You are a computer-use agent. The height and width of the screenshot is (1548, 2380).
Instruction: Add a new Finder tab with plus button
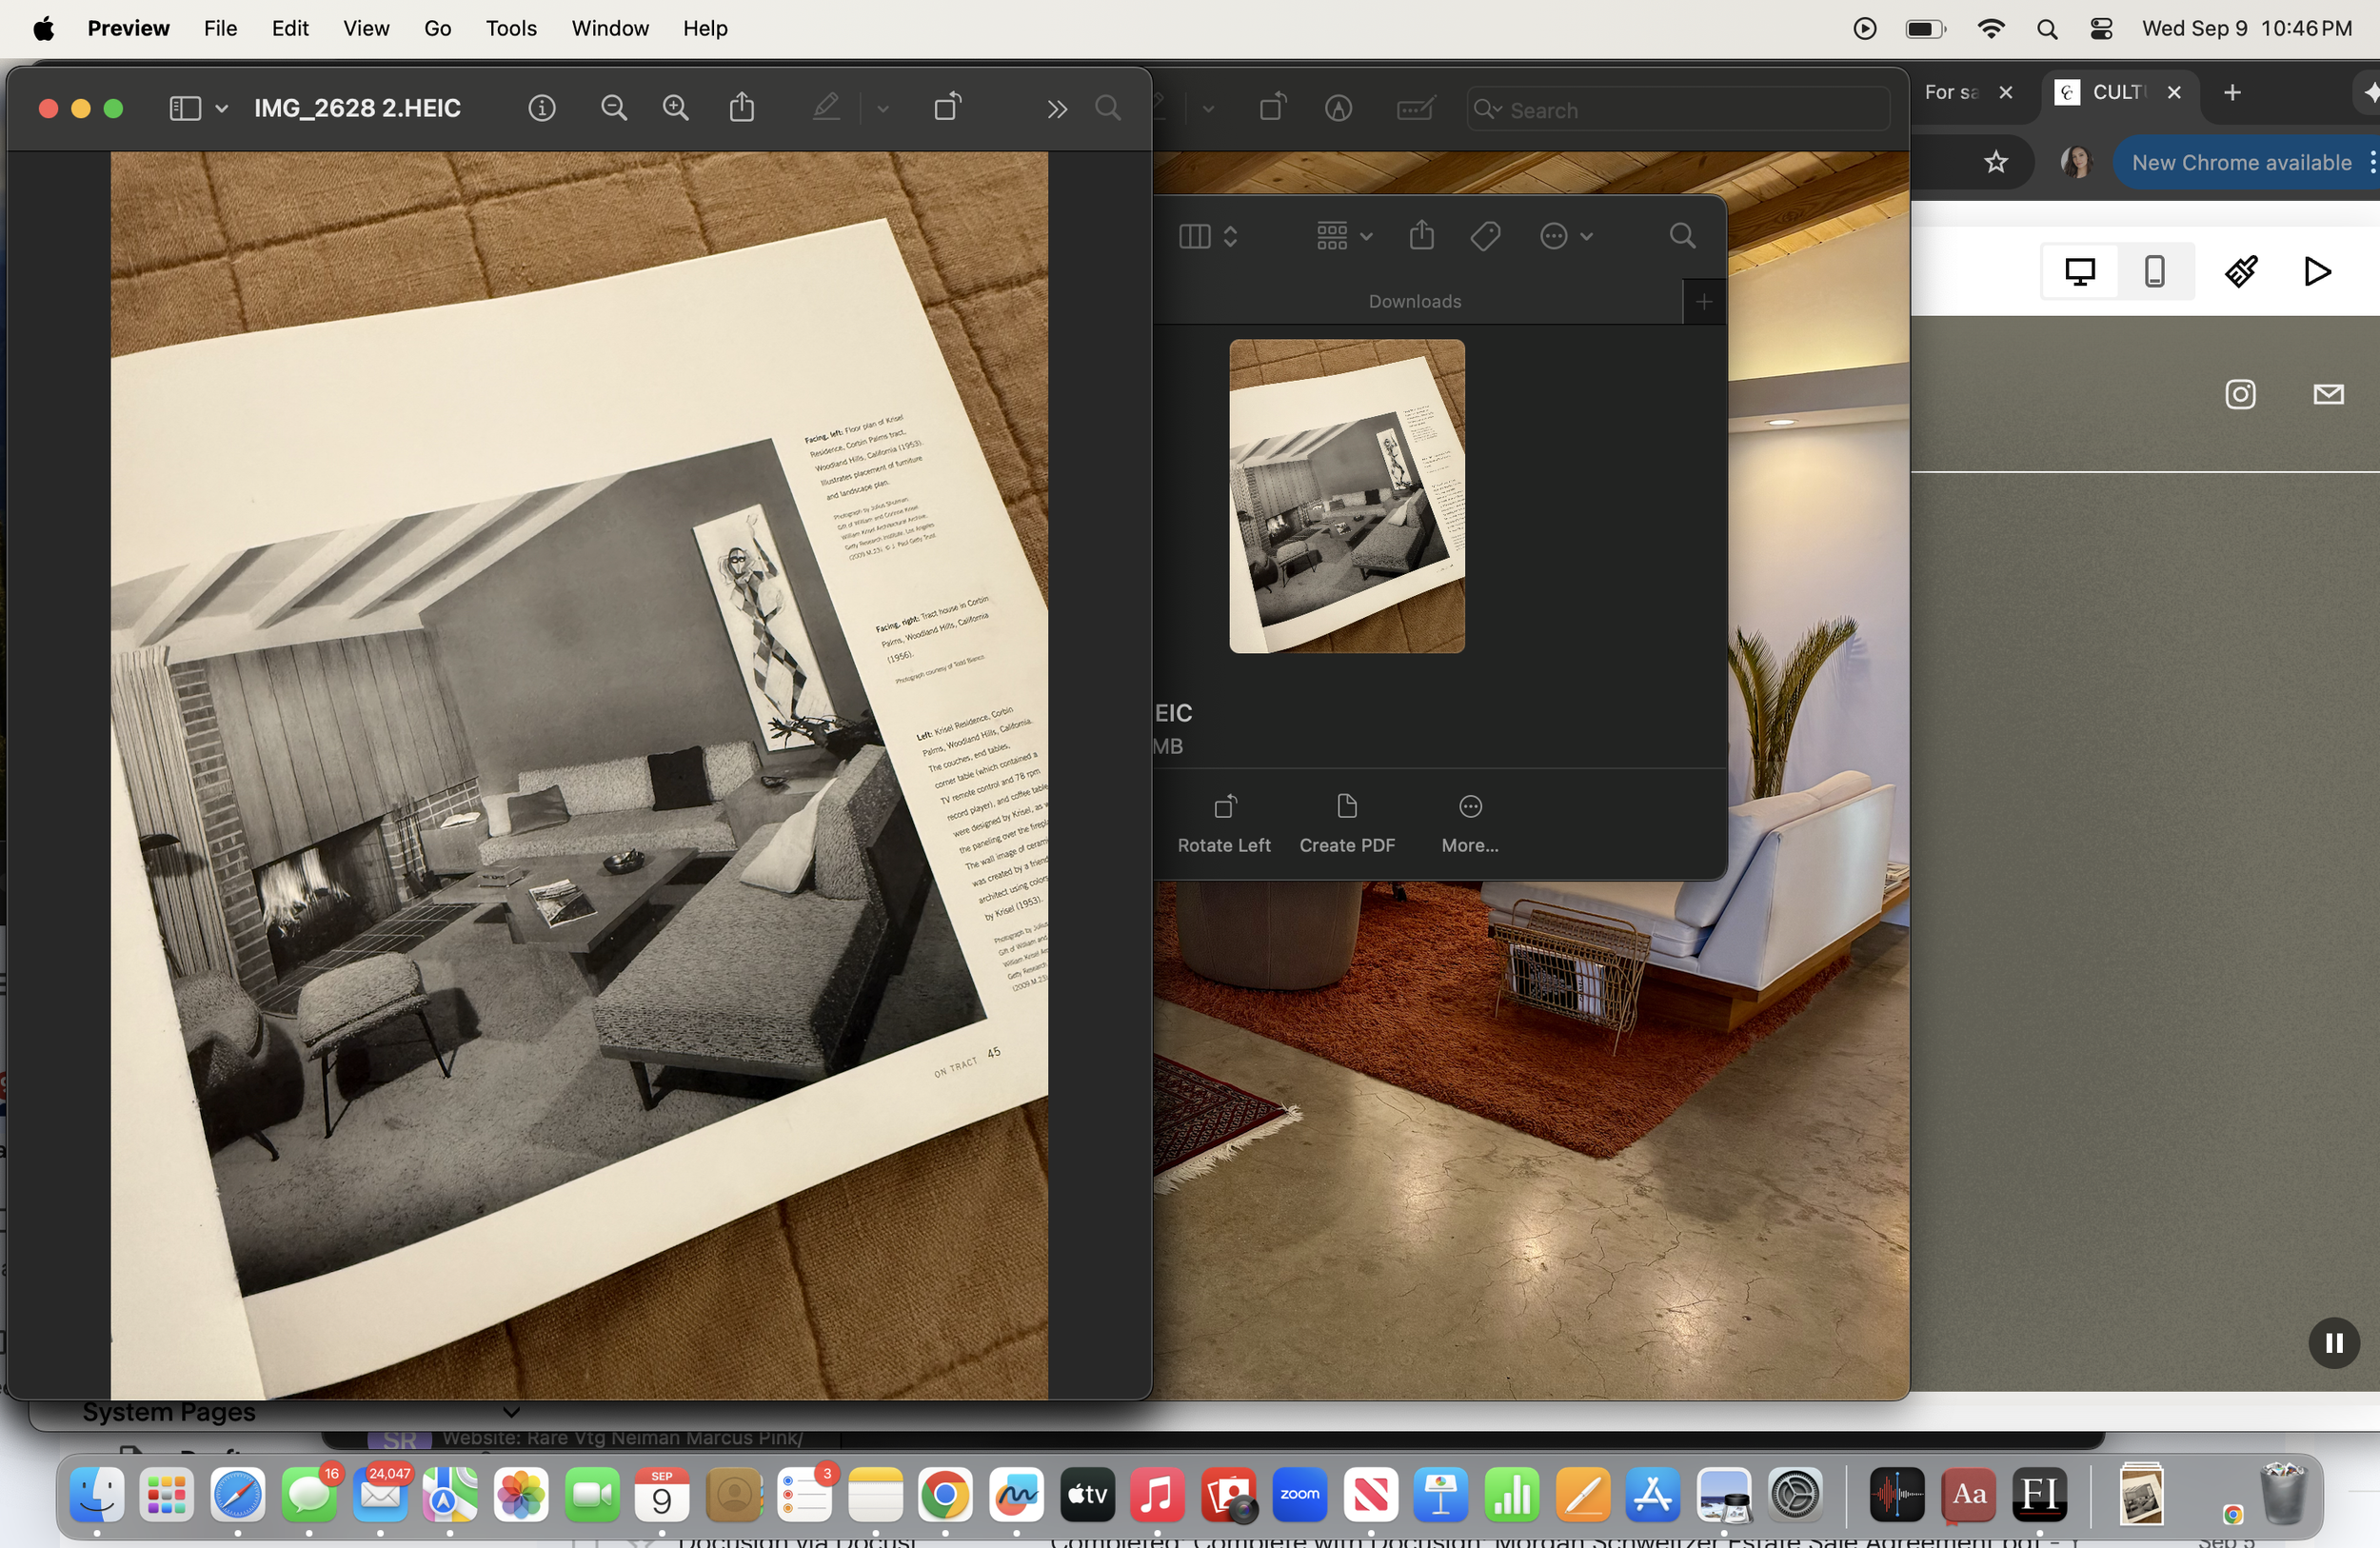1704,301
